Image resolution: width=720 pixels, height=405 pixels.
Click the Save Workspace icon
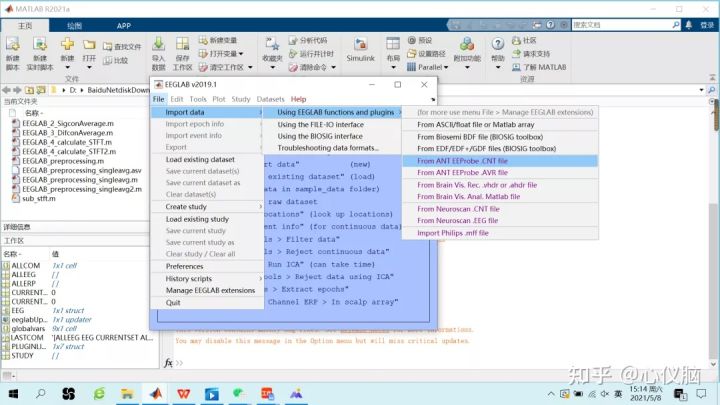(182, 45)
